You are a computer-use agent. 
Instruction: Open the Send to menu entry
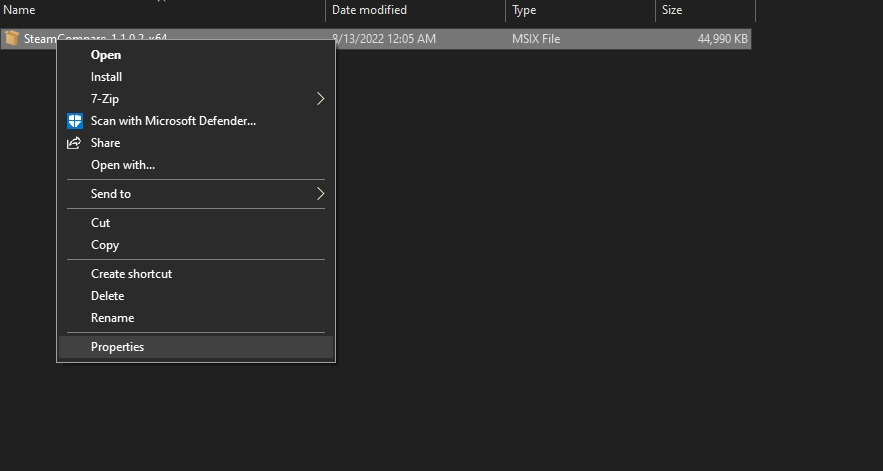pyautogui.click(x=196, y=194)
